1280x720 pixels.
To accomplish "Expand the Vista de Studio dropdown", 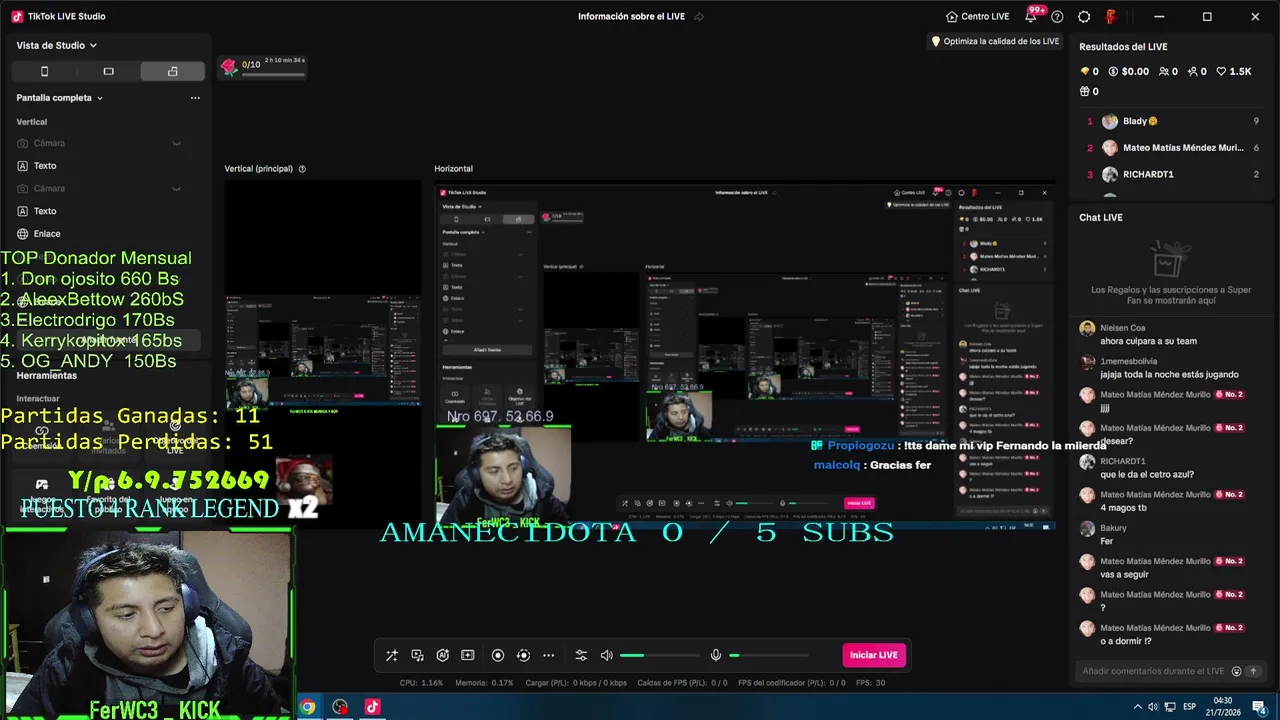I will click(x=57, y=45).
